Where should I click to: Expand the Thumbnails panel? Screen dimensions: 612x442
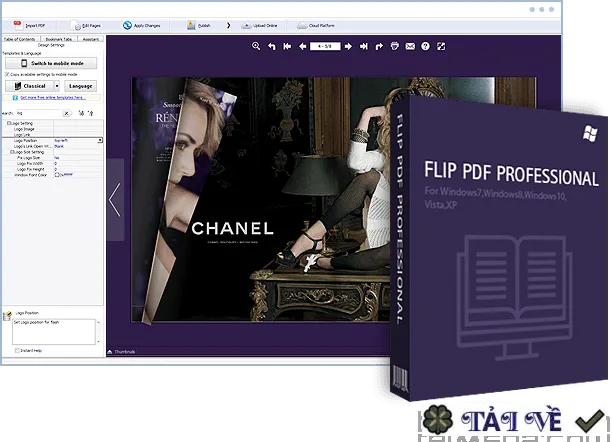click(121, 352)
